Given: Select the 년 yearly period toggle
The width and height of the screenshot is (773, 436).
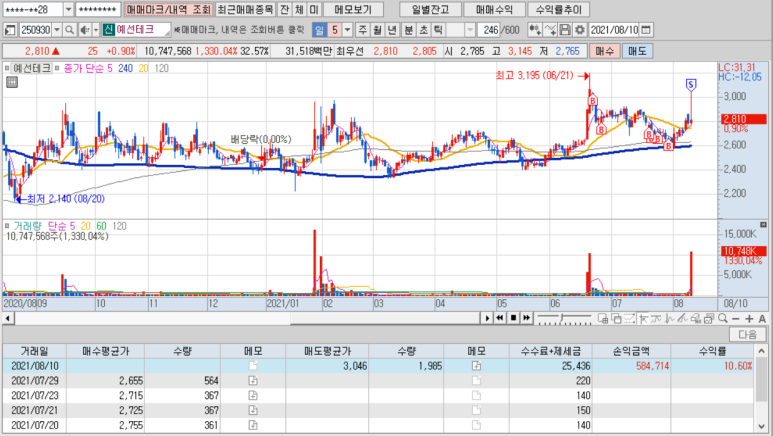Looking at the screenshot, I should 392,30.
